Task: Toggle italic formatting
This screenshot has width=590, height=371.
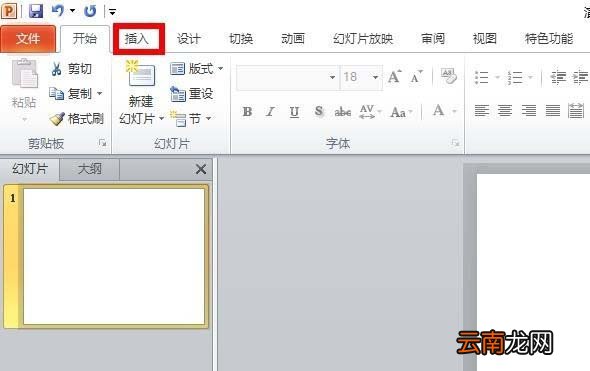Action: (270, 112)
